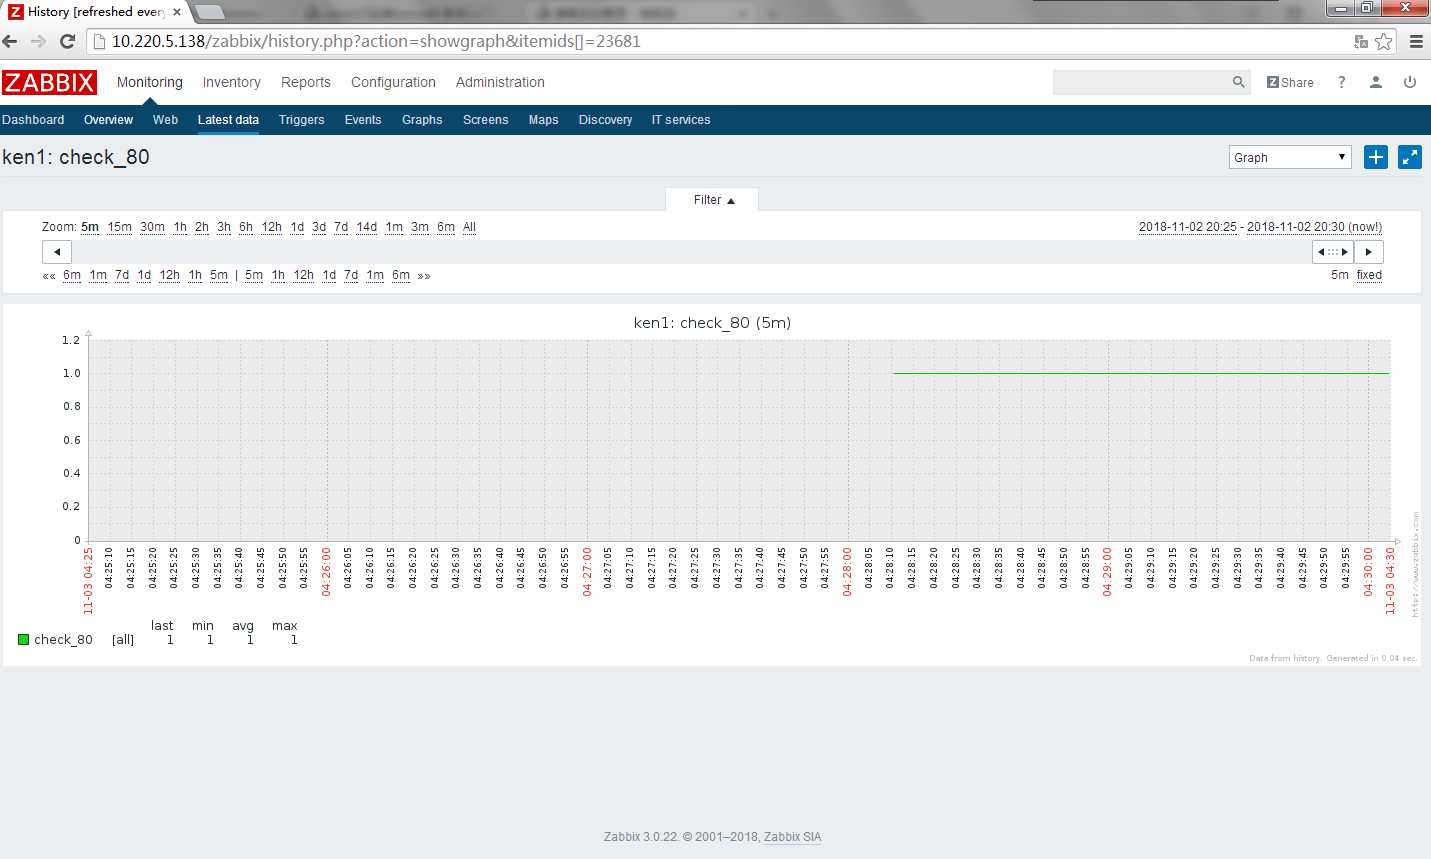The width and height of the screenshot is (1431, 859).
Task: Go to Events submenu
Action: tap(363, 120)
